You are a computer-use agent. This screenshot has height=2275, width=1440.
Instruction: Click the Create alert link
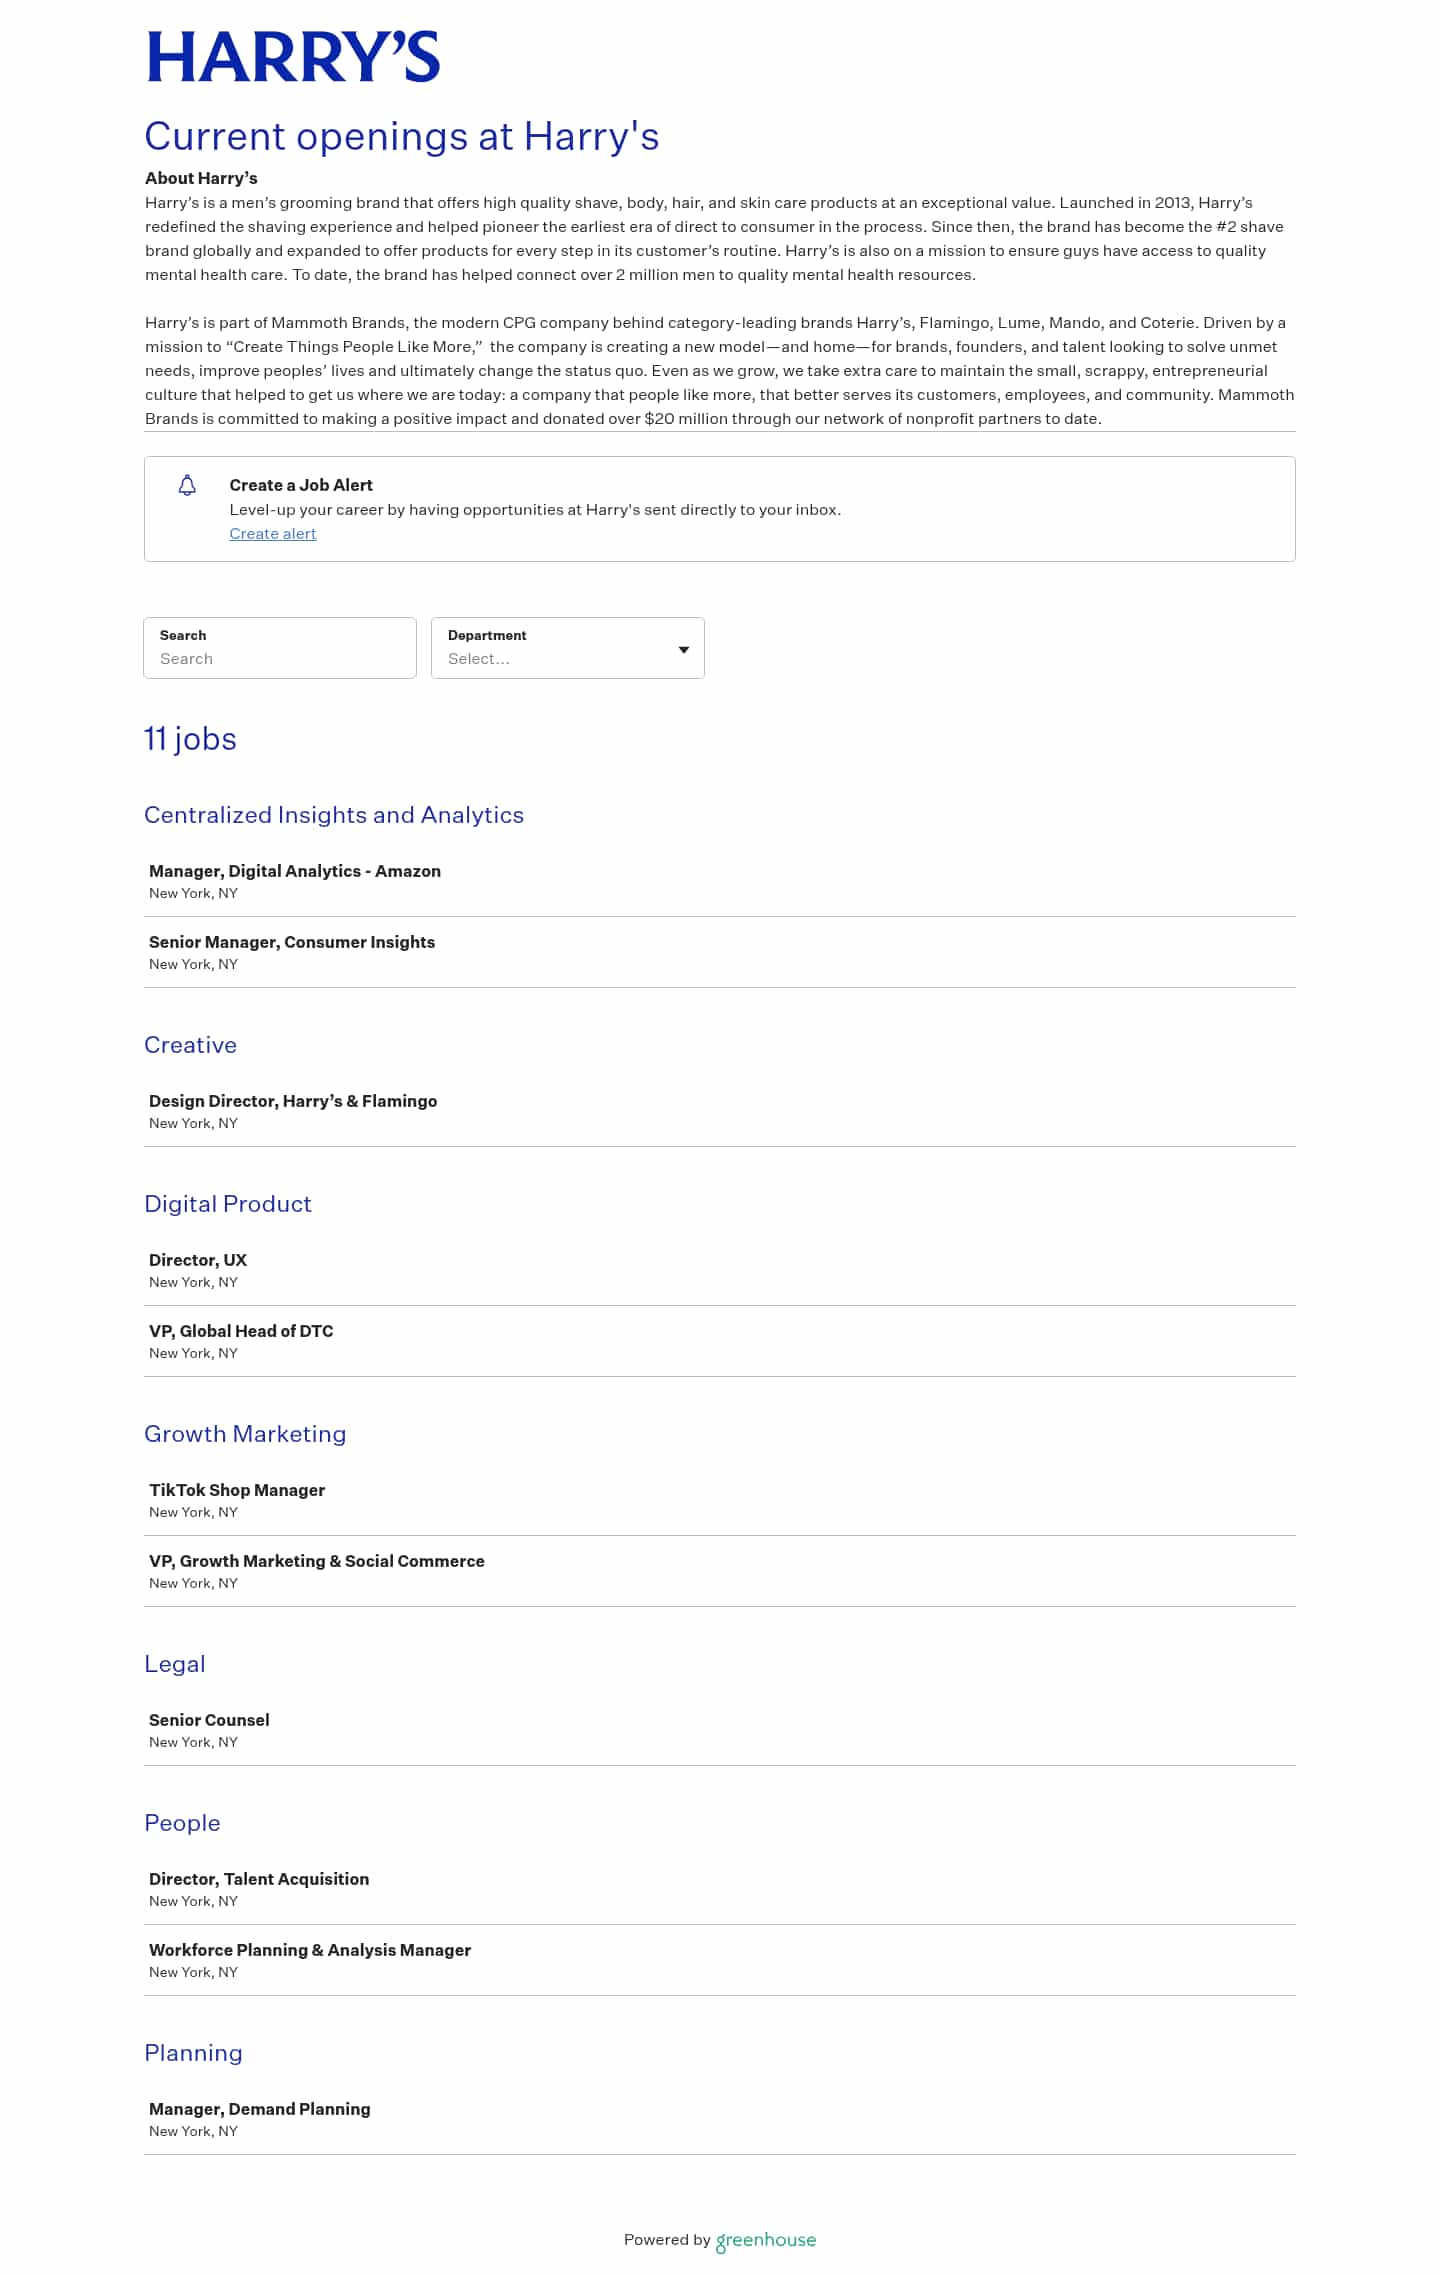(272, 534)
